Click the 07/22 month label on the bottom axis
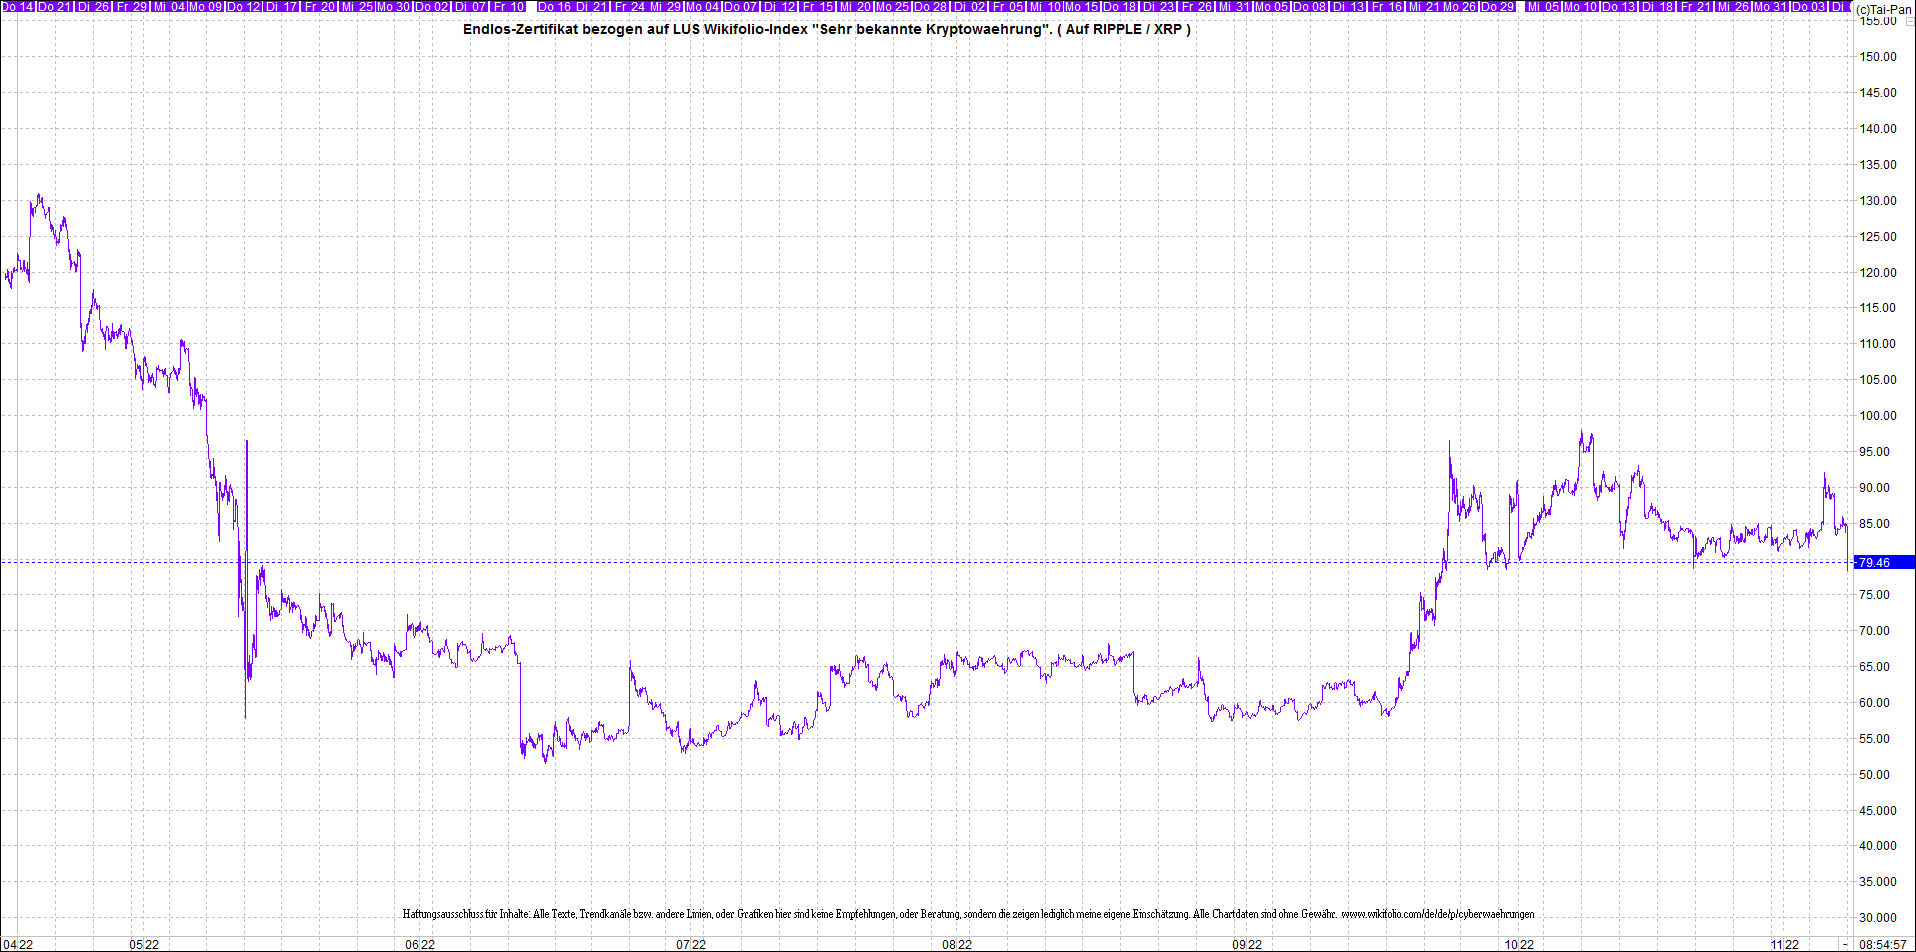The image size is (1916, 952). [691, 944]
